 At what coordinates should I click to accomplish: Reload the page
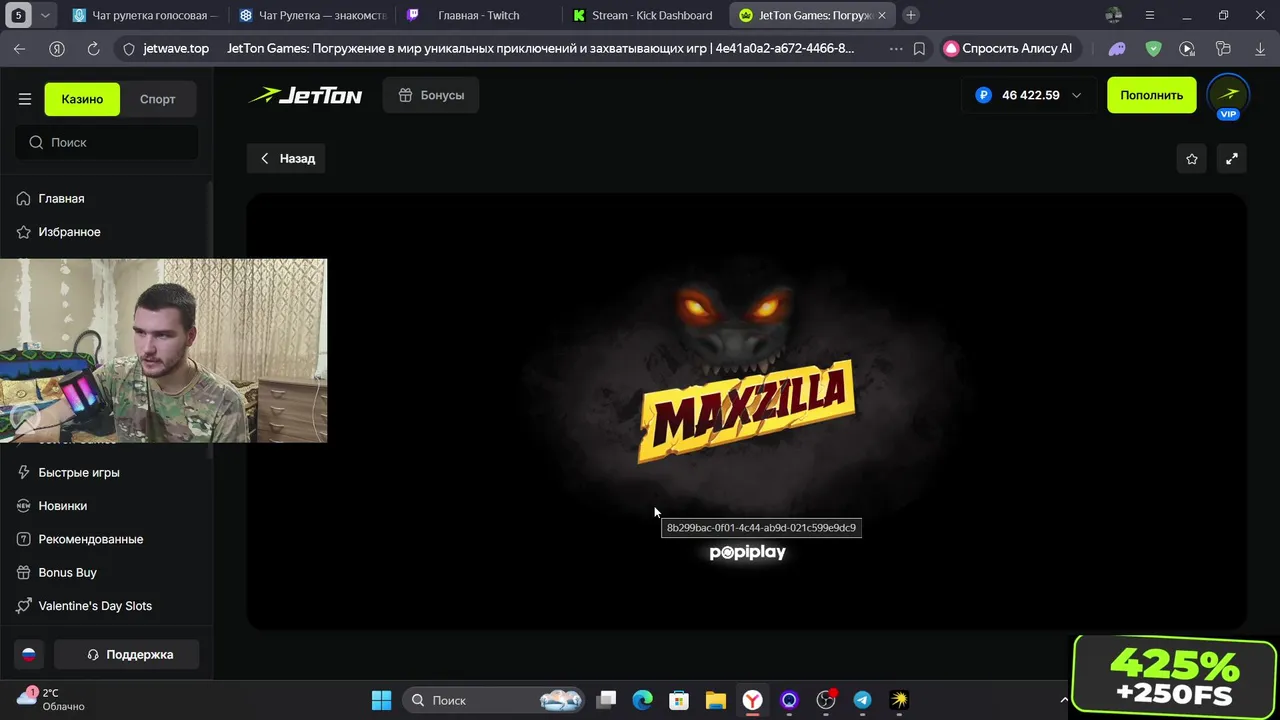[93, 48]
